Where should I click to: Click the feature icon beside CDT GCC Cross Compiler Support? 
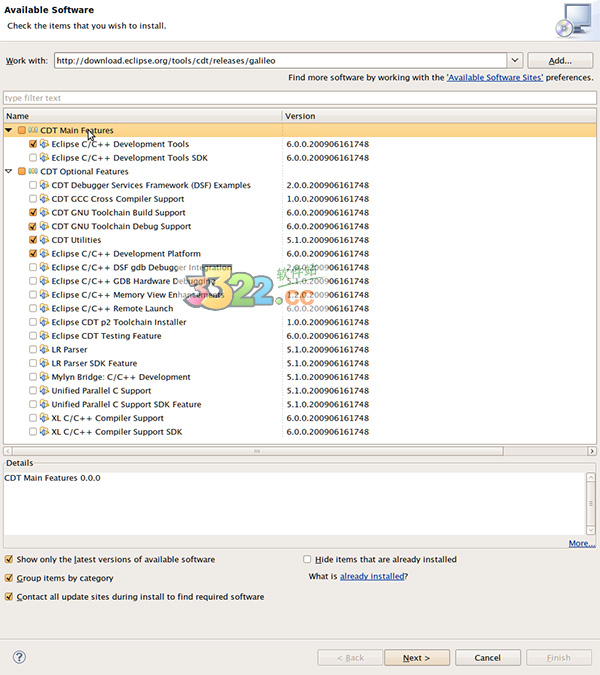pos(44,198)
